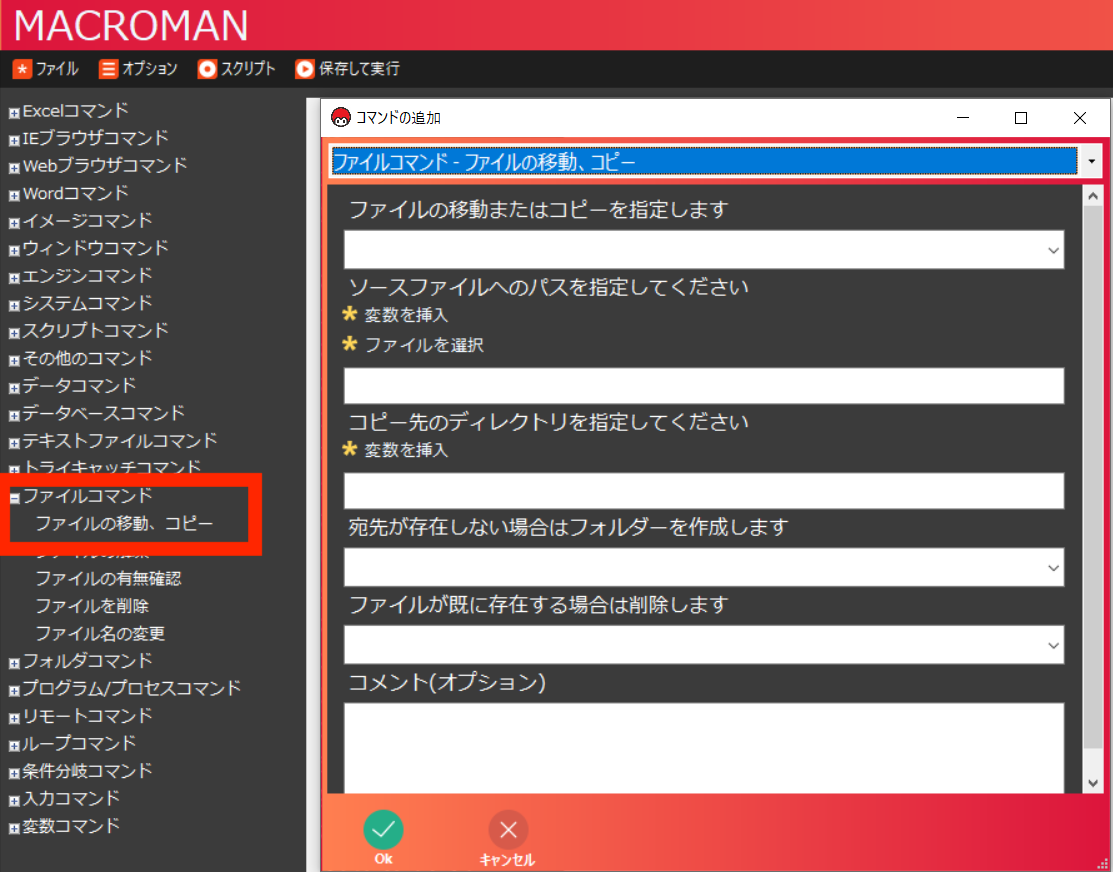Close the コマンドの追加 dialog window
Image resolution: width=1113 pixels, height=872 pixels.
tap(1080, 118)
